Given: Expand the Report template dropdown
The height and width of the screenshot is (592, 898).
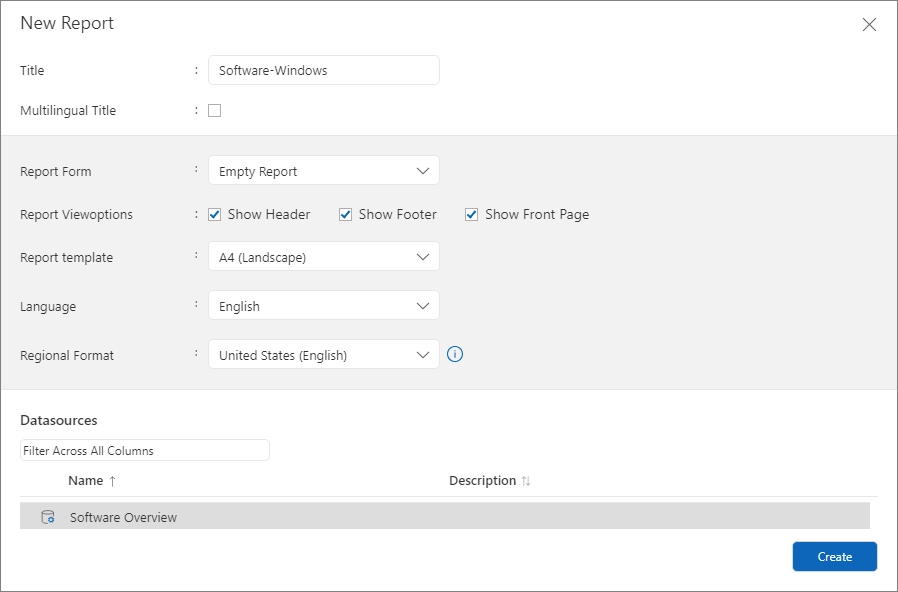Looking at the screenshot, I should (323, 257).
